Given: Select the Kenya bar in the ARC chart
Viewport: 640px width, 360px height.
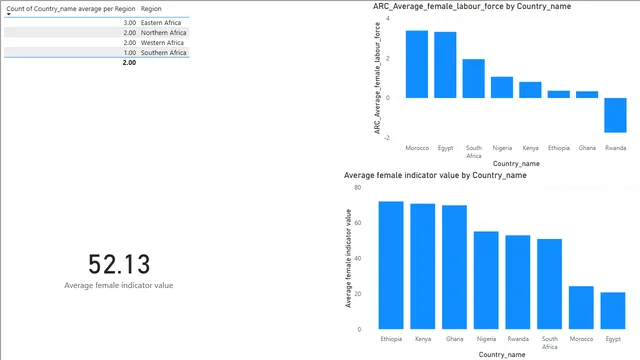Looking at the screenshot, I should [x=530, y=90].
